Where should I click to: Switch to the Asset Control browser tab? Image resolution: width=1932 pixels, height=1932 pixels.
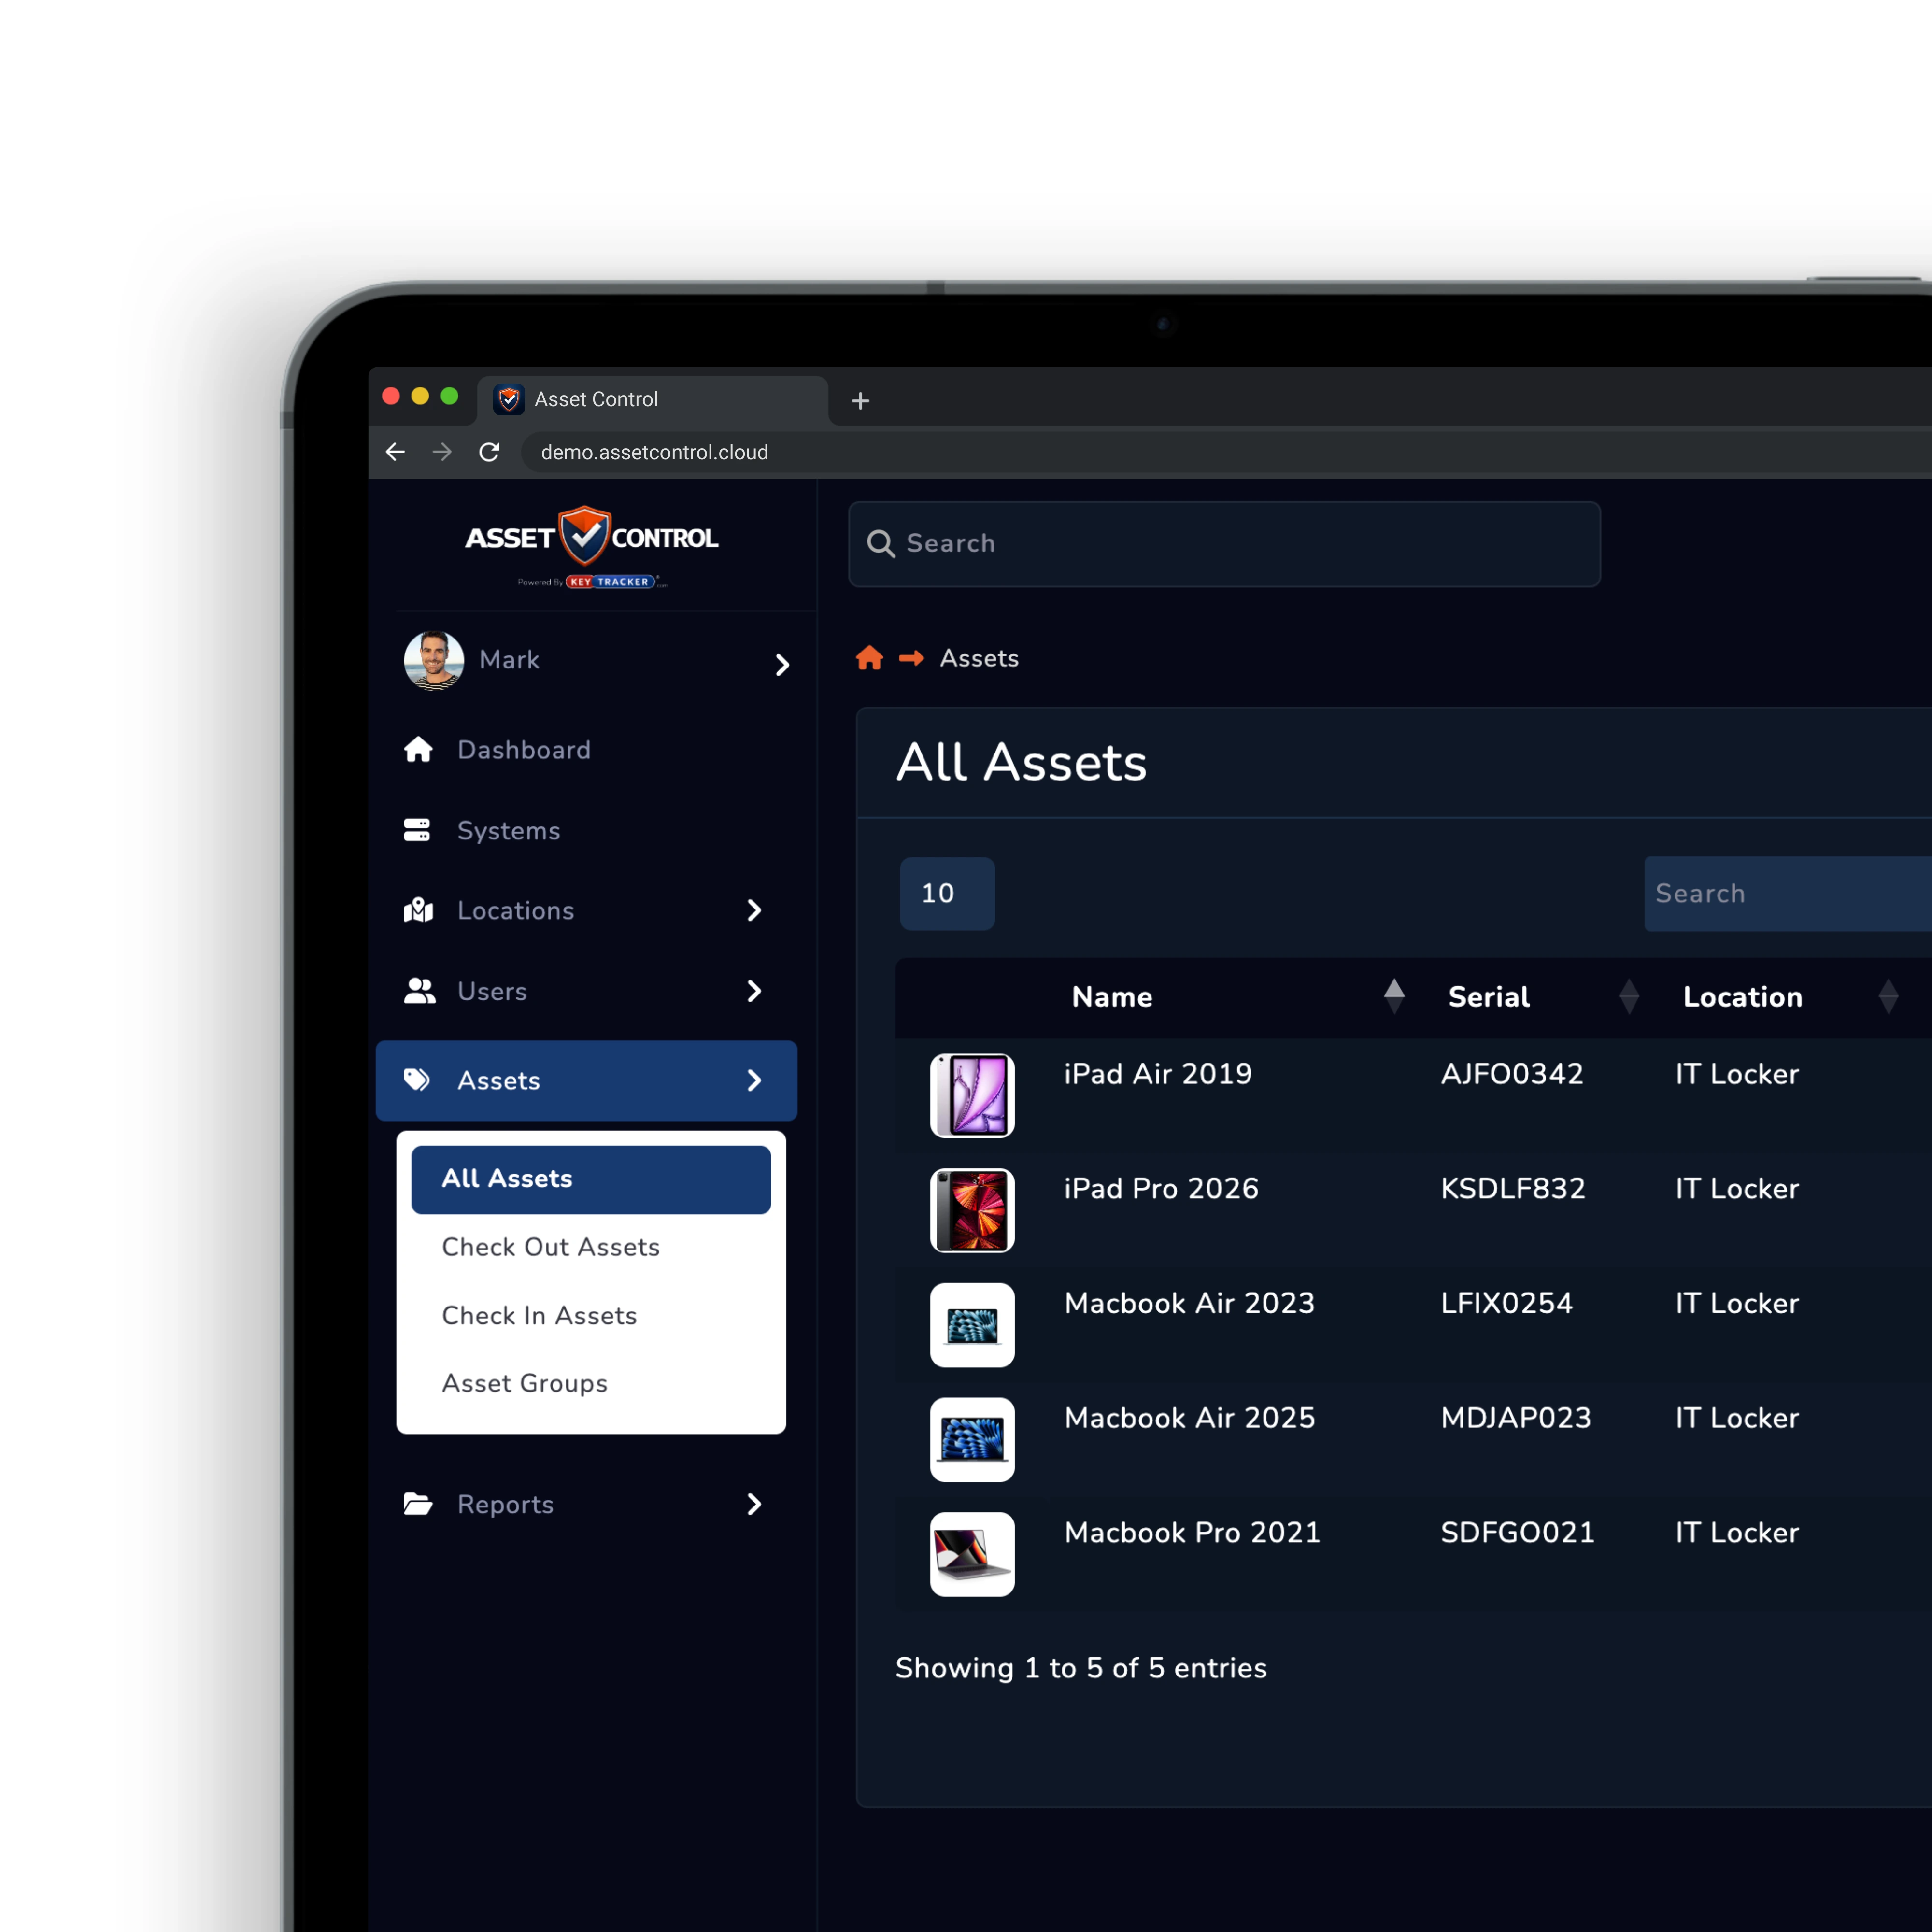tap(652, 400)
